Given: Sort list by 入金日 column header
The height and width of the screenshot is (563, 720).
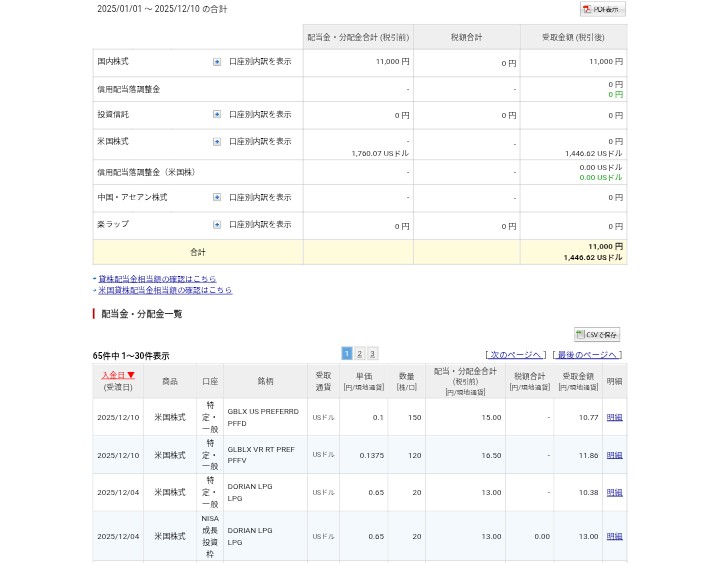Looking at the screenshot, I should point(118,375).
